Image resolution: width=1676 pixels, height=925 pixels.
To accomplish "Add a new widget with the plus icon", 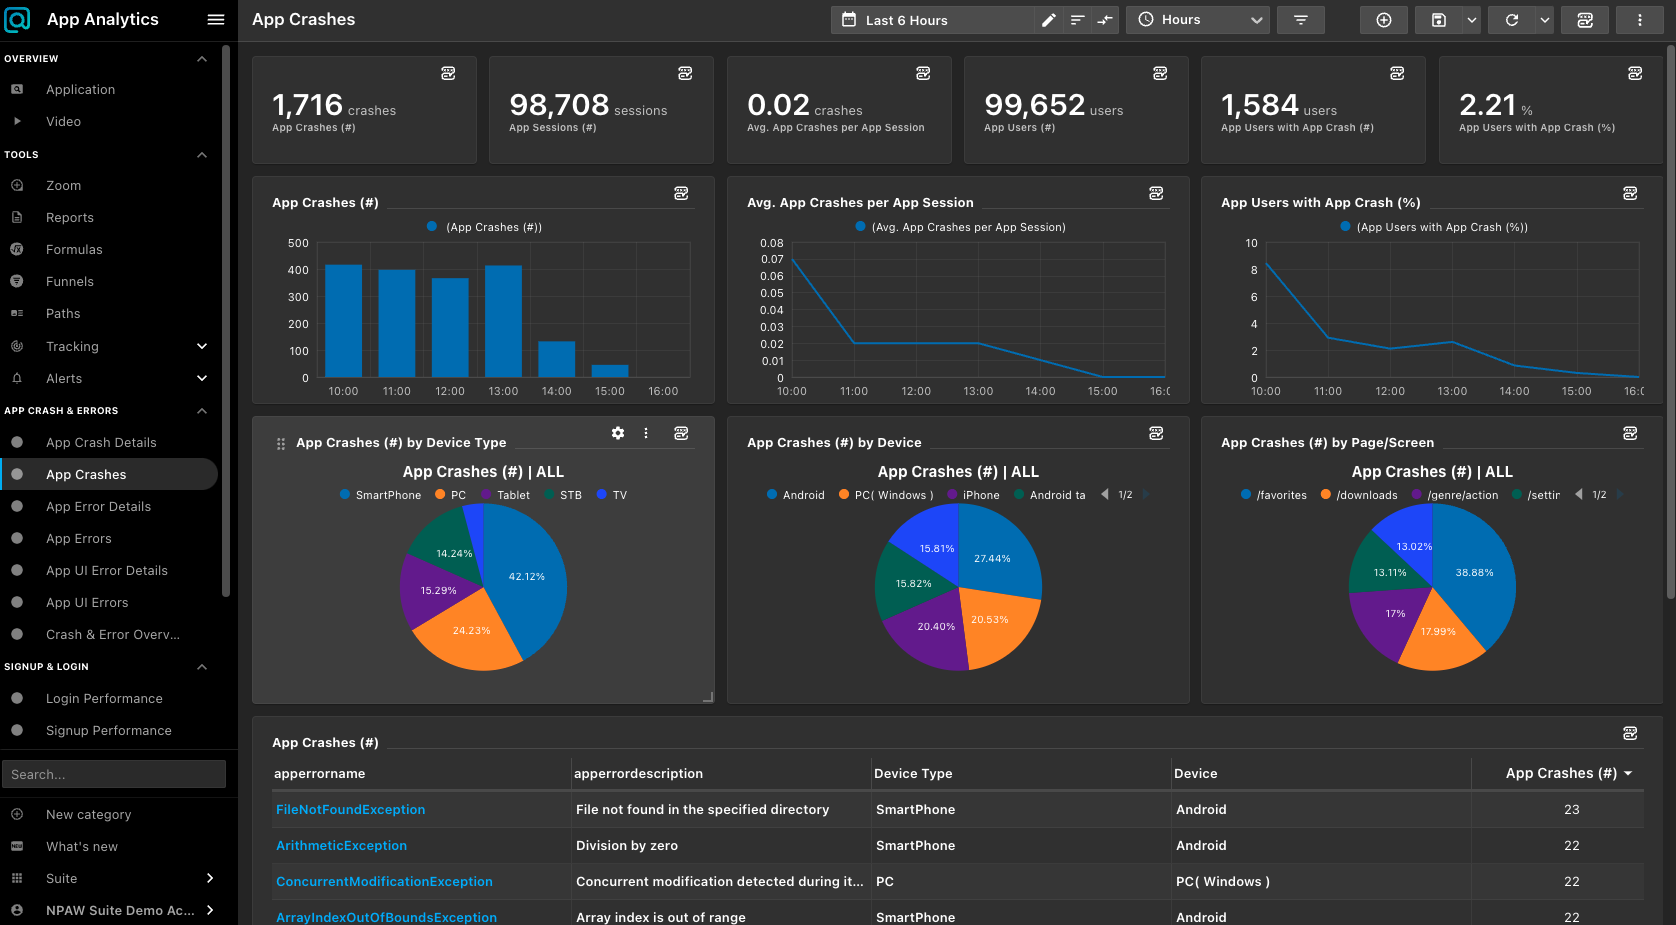I will [1383, 19].
